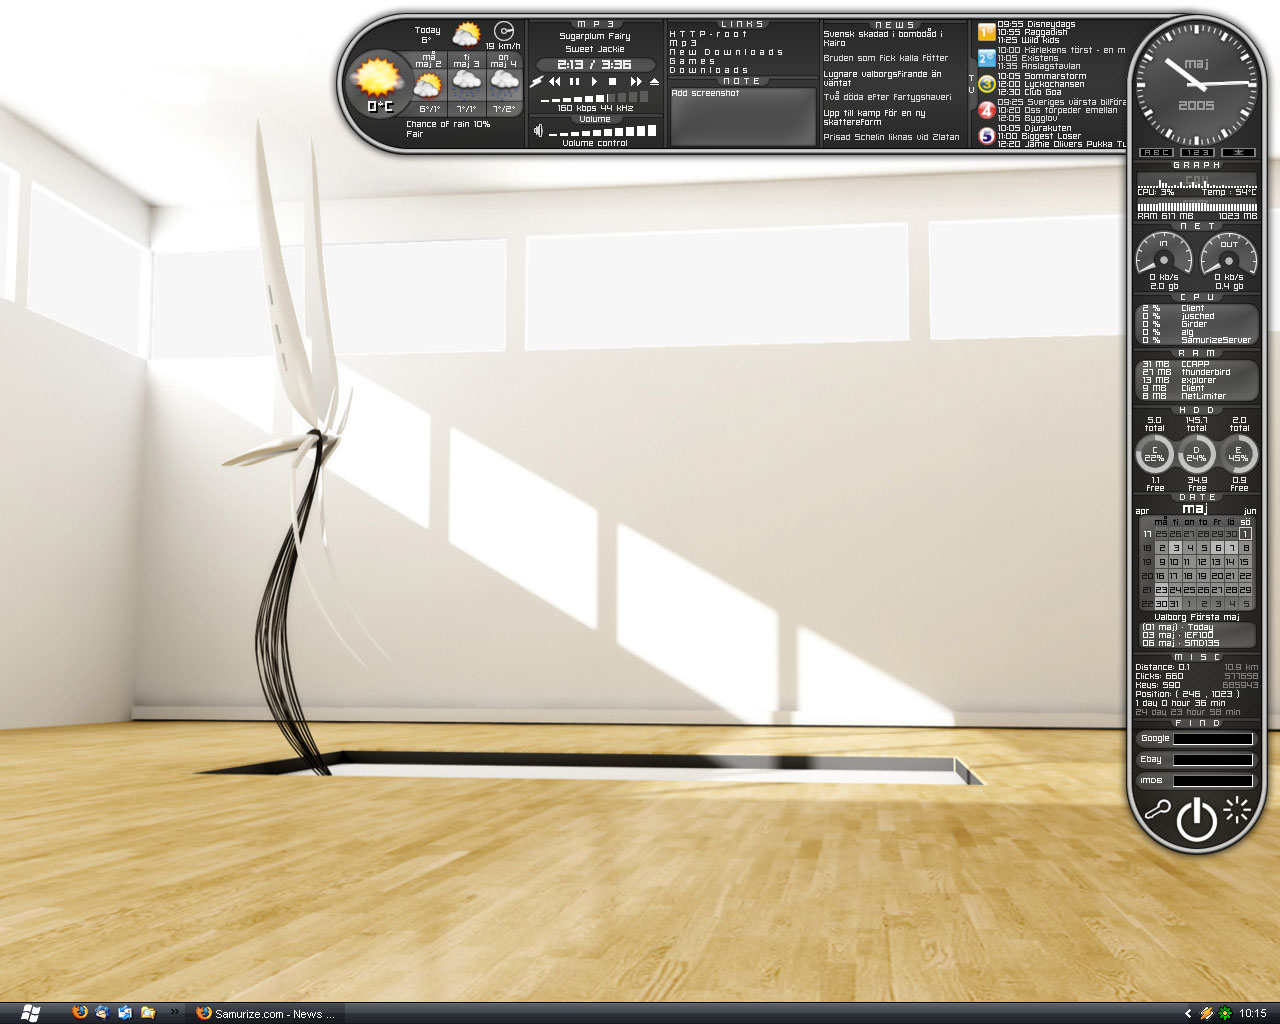Switch calendar to previous month apr
1280x1024 pixels.
point(1142,511)
